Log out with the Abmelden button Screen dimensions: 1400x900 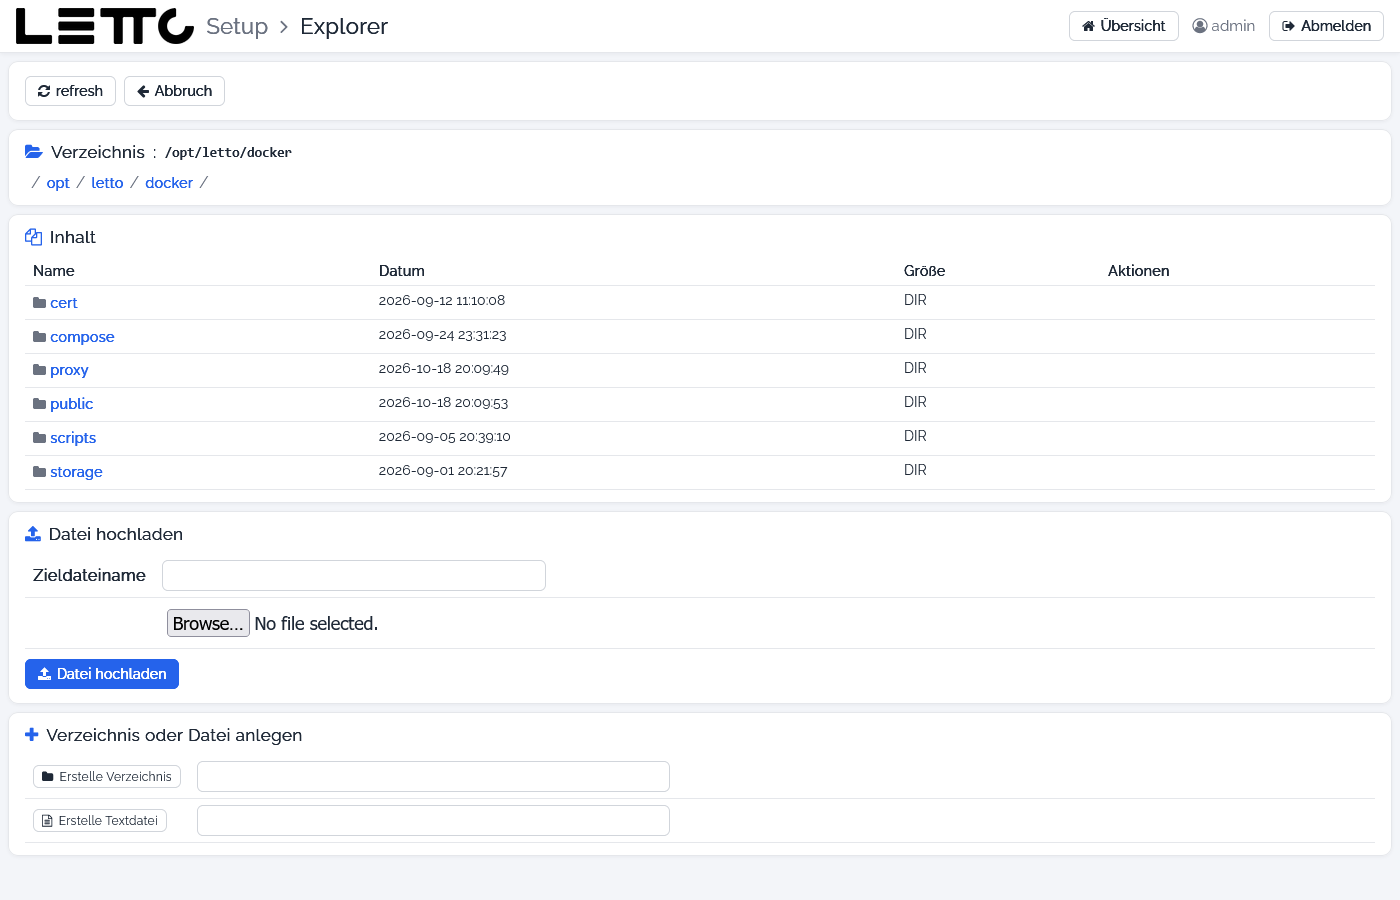1326,26
